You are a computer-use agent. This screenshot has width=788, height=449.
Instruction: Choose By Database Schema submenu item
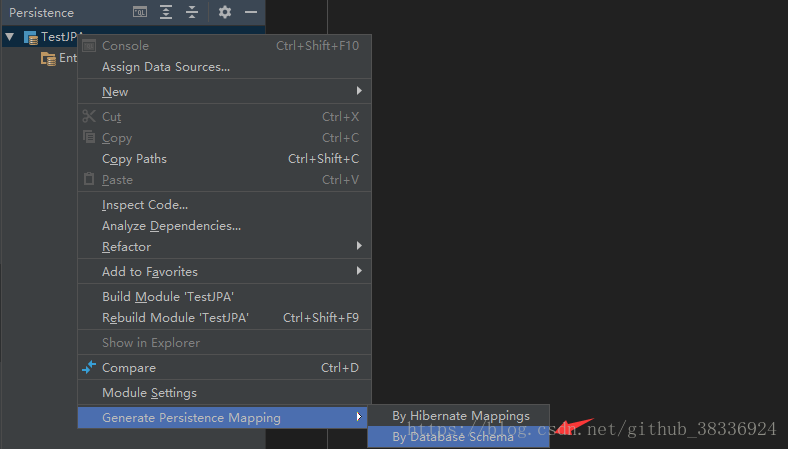click(x=458, y=437)
